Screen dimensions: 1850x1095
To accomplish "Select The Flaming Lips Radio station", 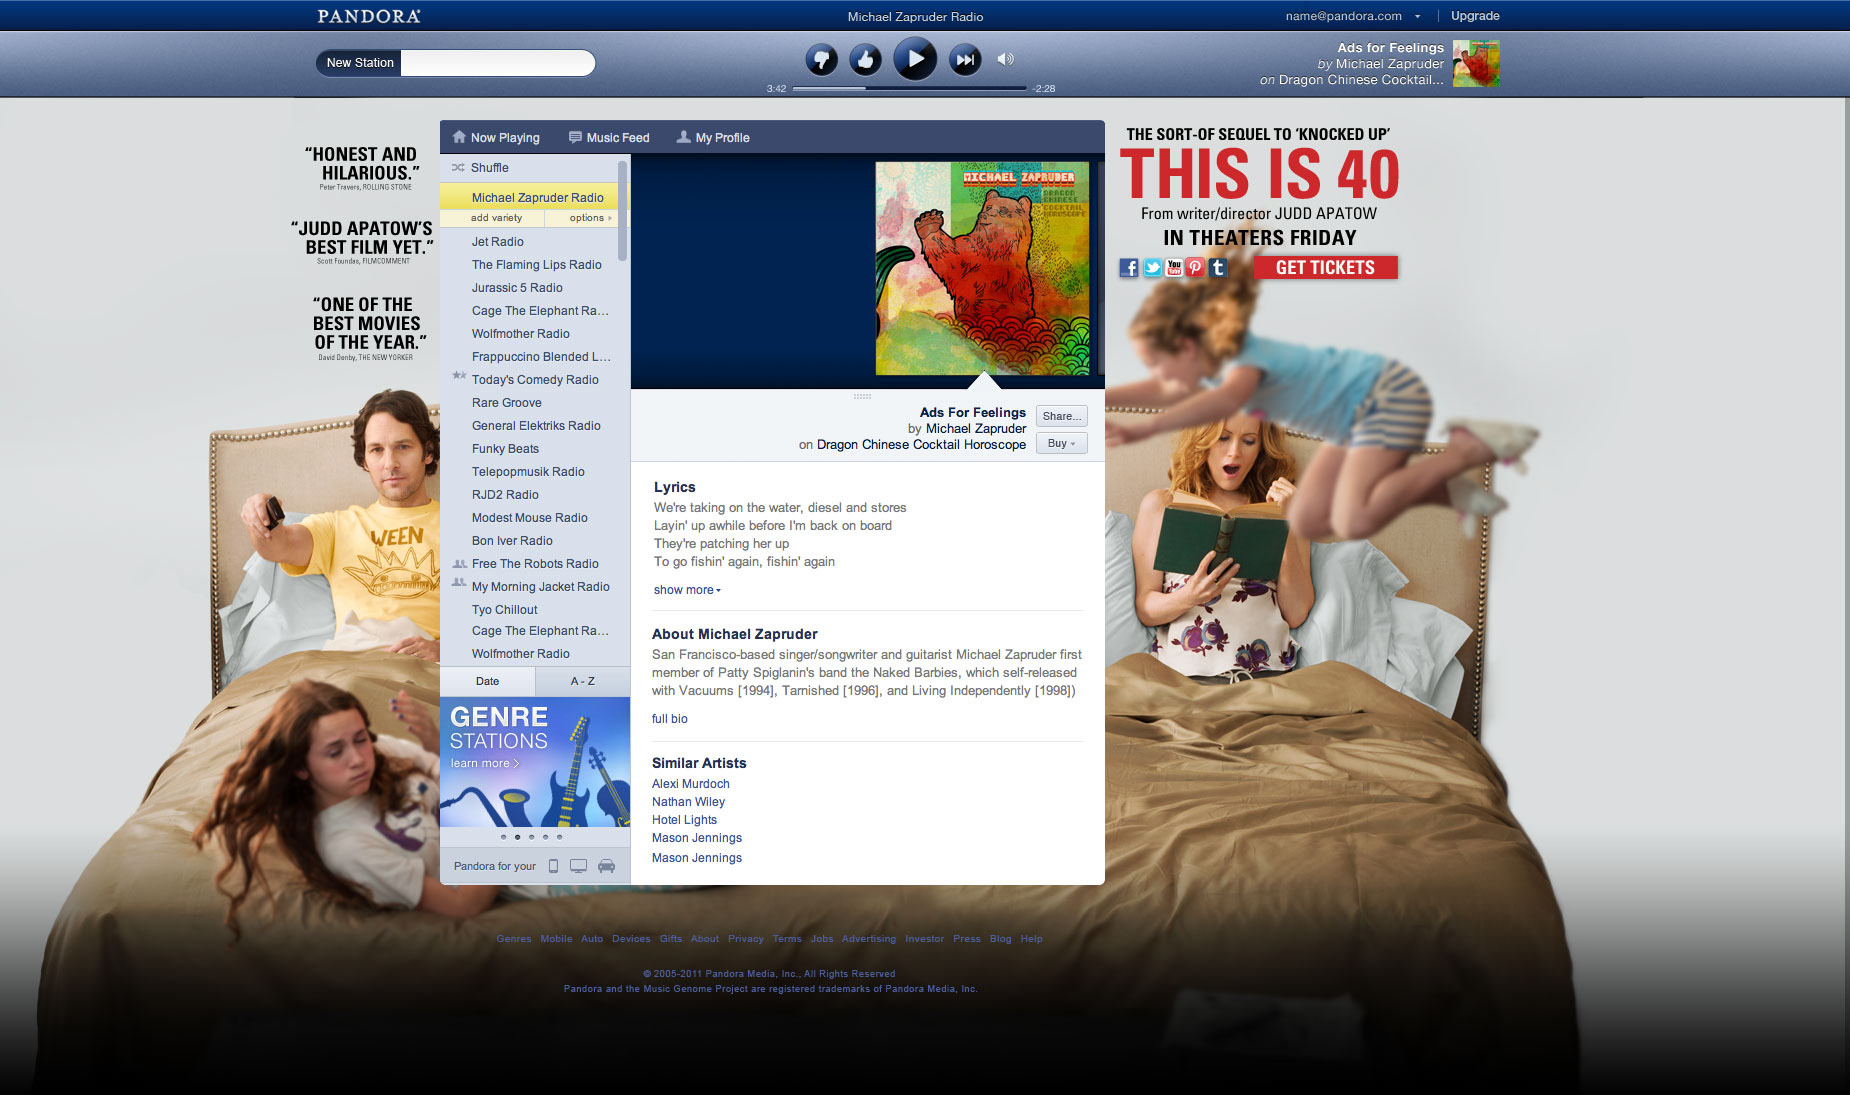I will [537, 265].
